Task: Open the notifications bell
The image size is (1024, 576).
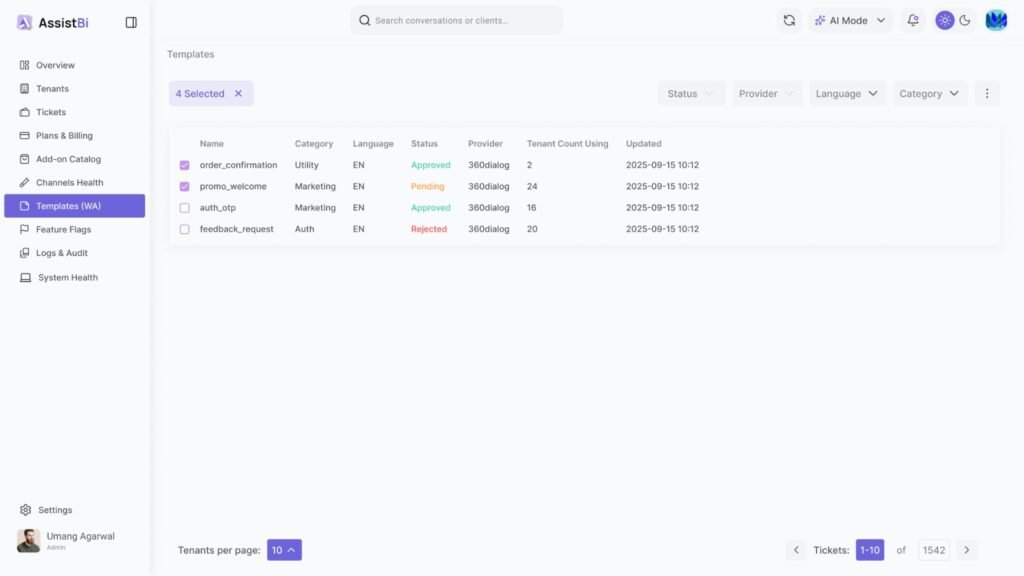Action: tap(912, 20)
